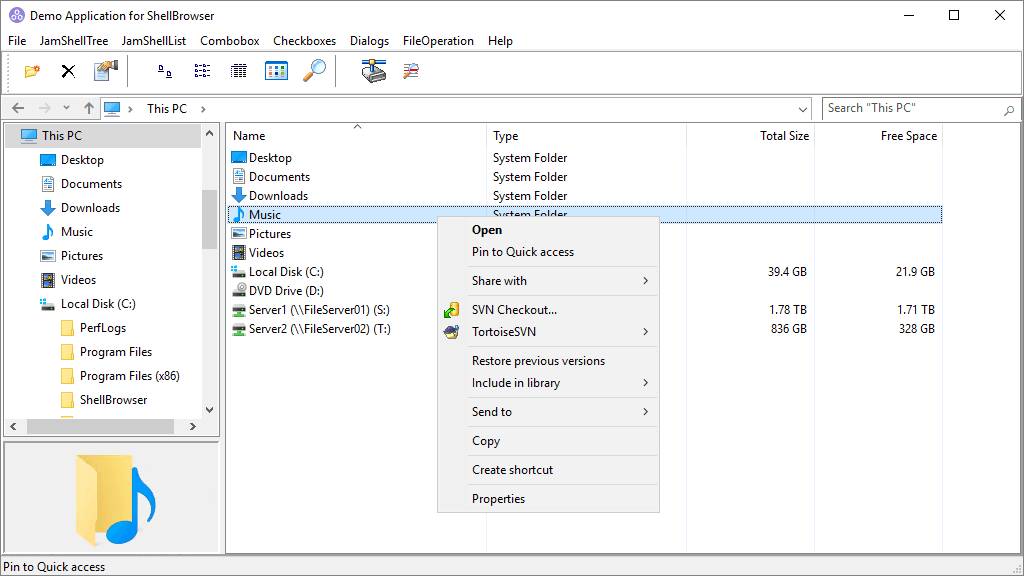Select Pin to Quick access
This screenshot has height=576, width=1024.
pos(523,252)
